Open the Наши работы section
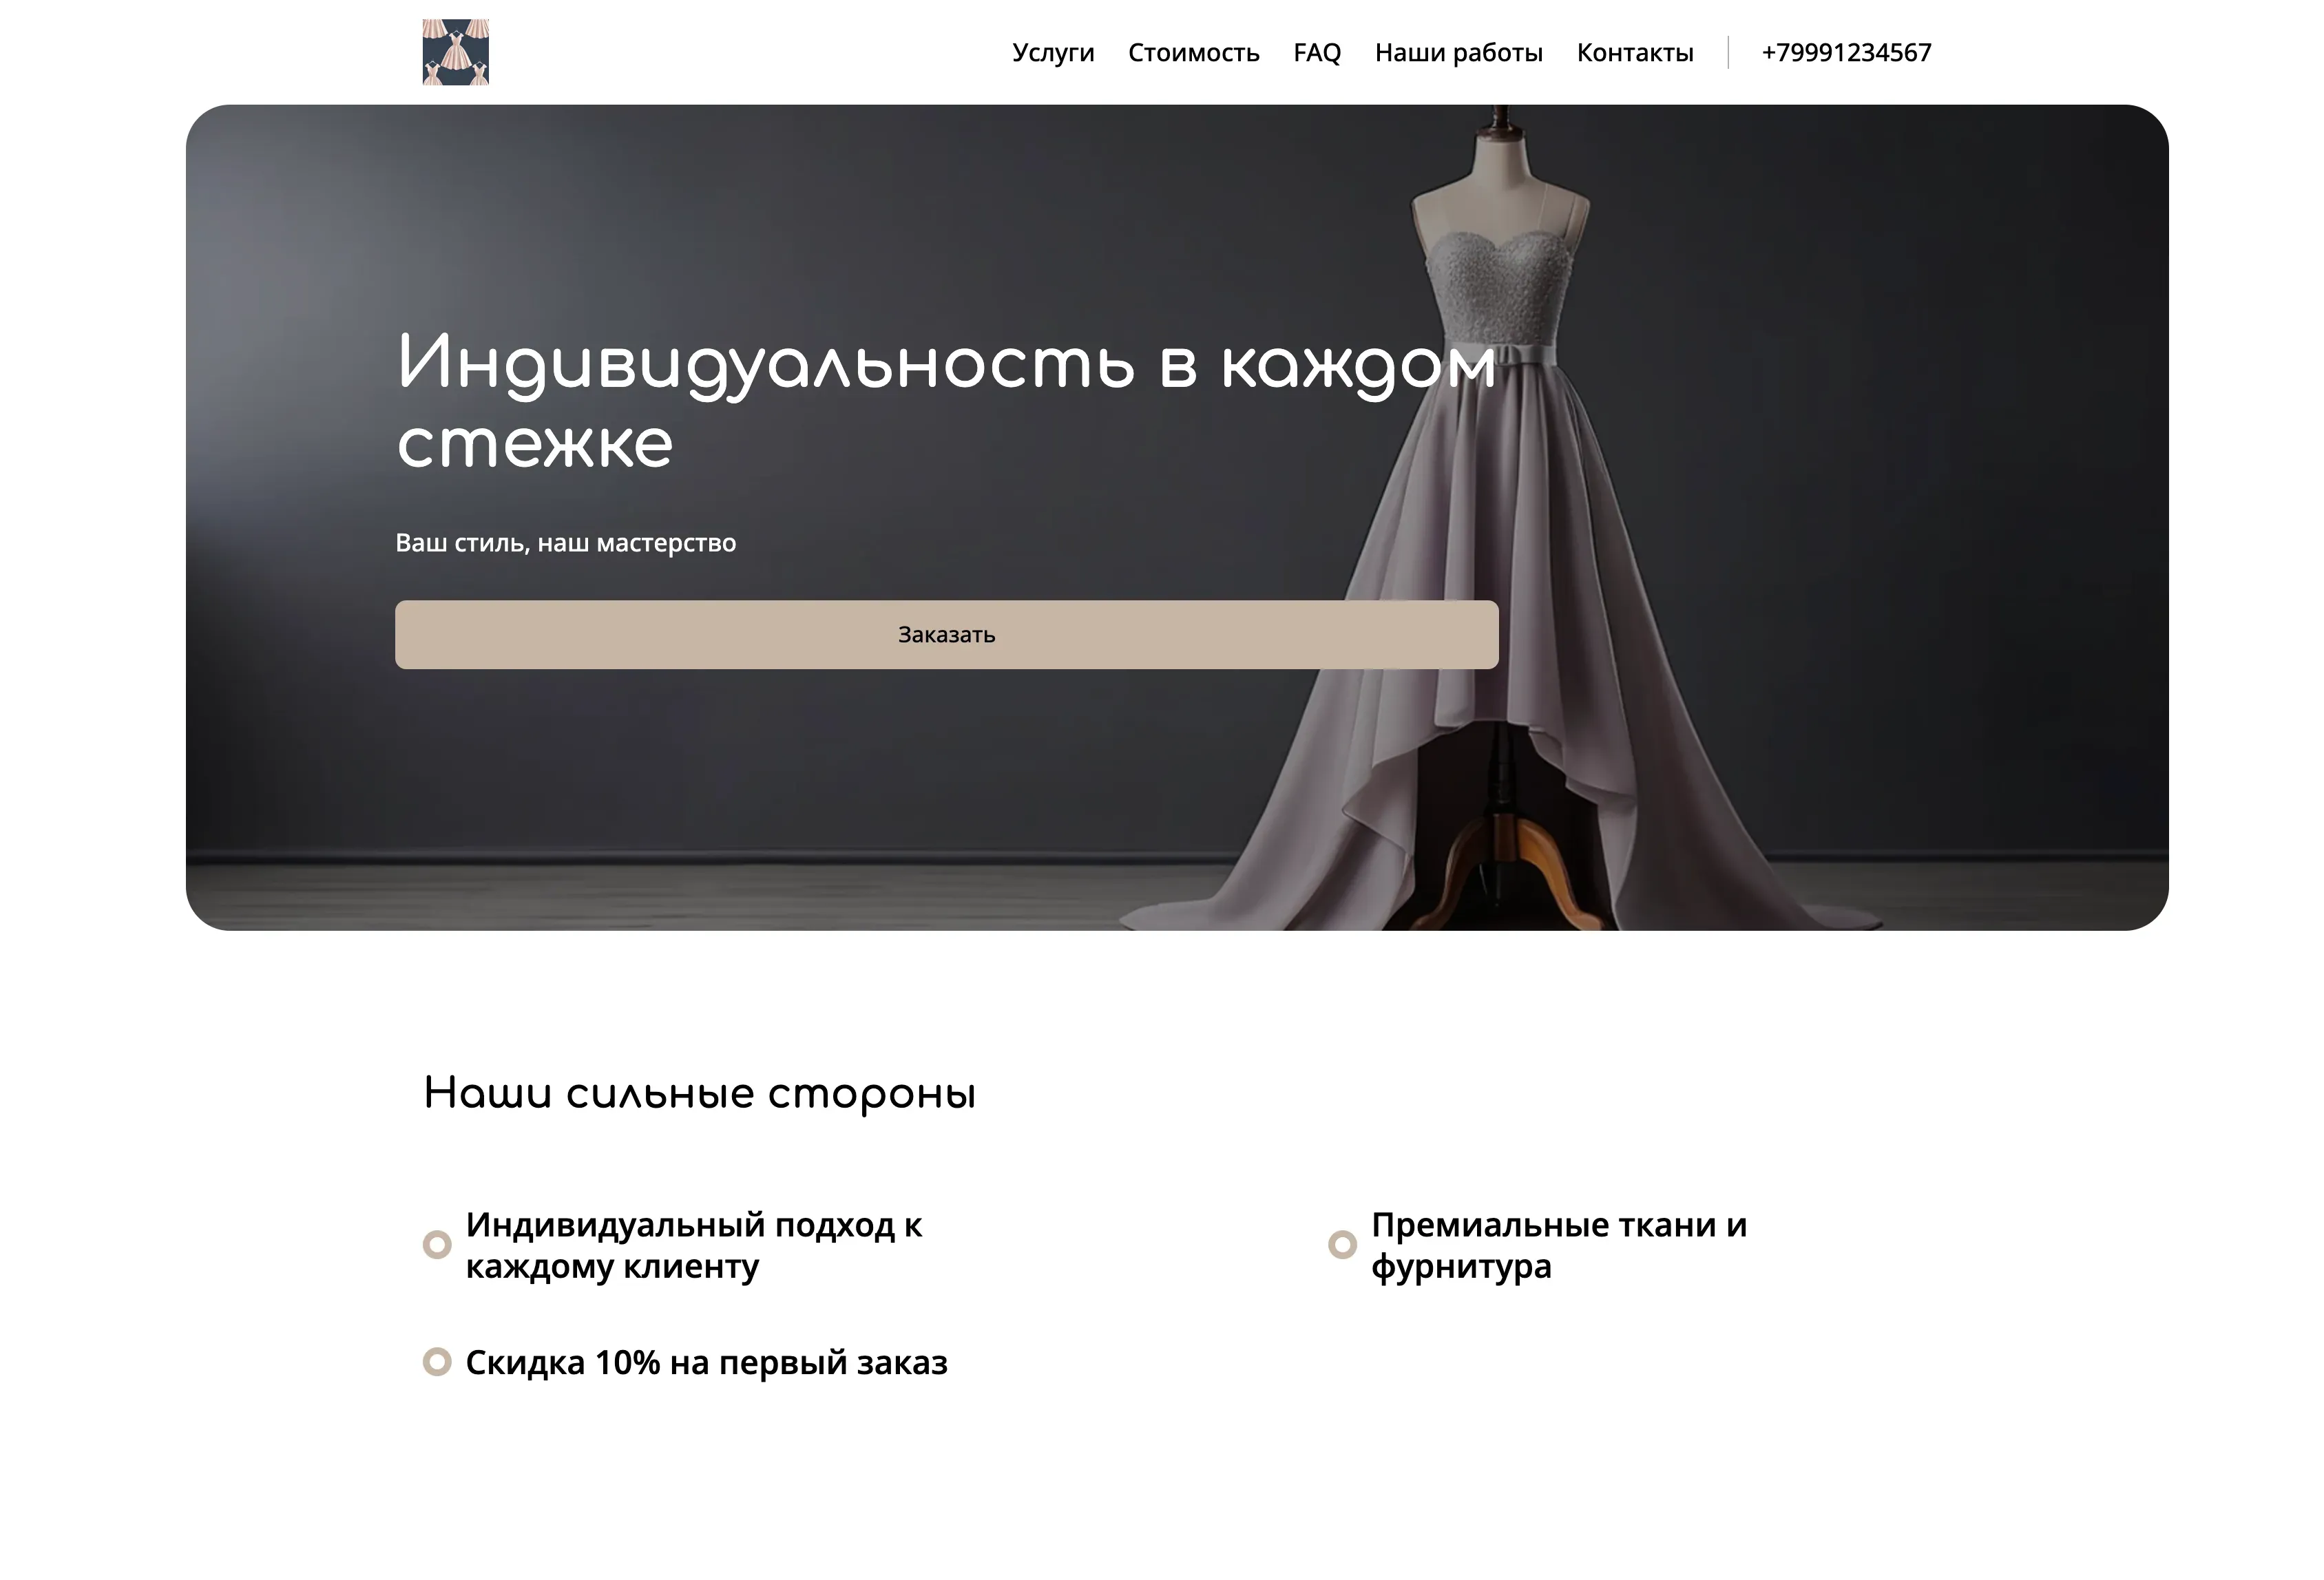The height and width of the screenshot is (1580, 2324). (x=1459, y=52)
